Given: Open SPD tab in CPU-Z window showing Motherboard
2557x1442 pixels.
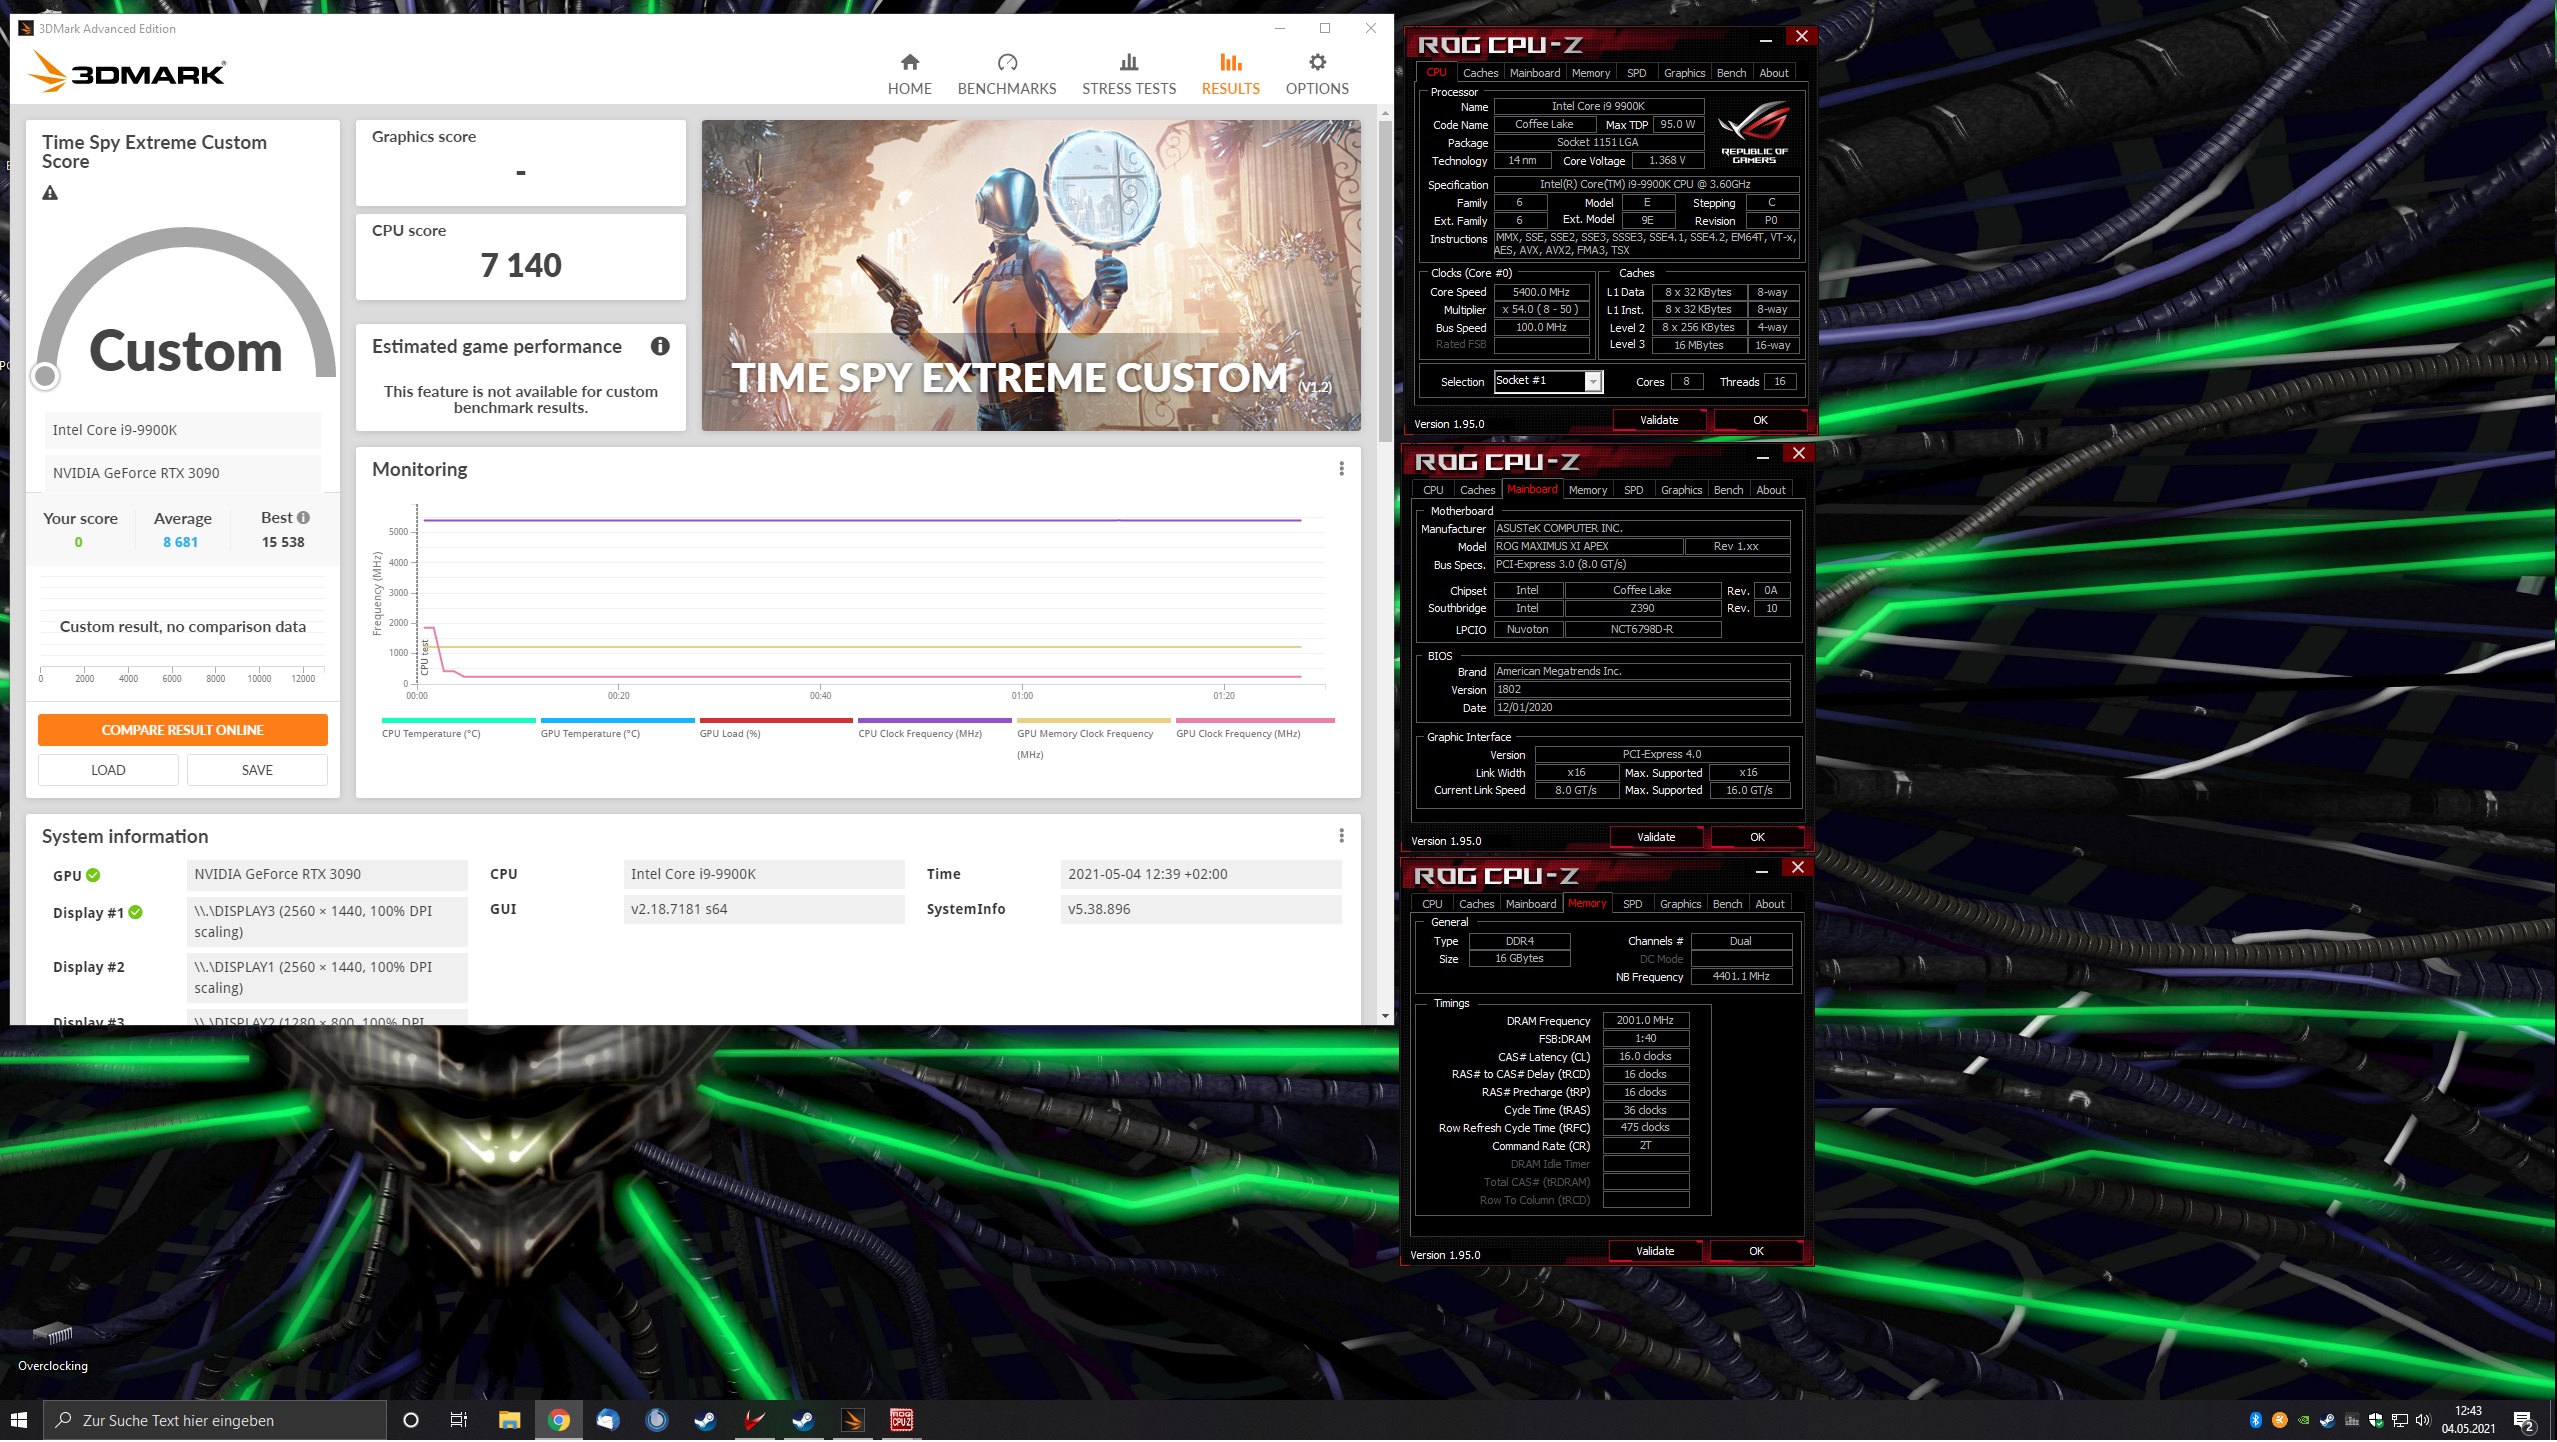Looking at the screenshot, I should pyautogui.click(x=1633, y=490).
